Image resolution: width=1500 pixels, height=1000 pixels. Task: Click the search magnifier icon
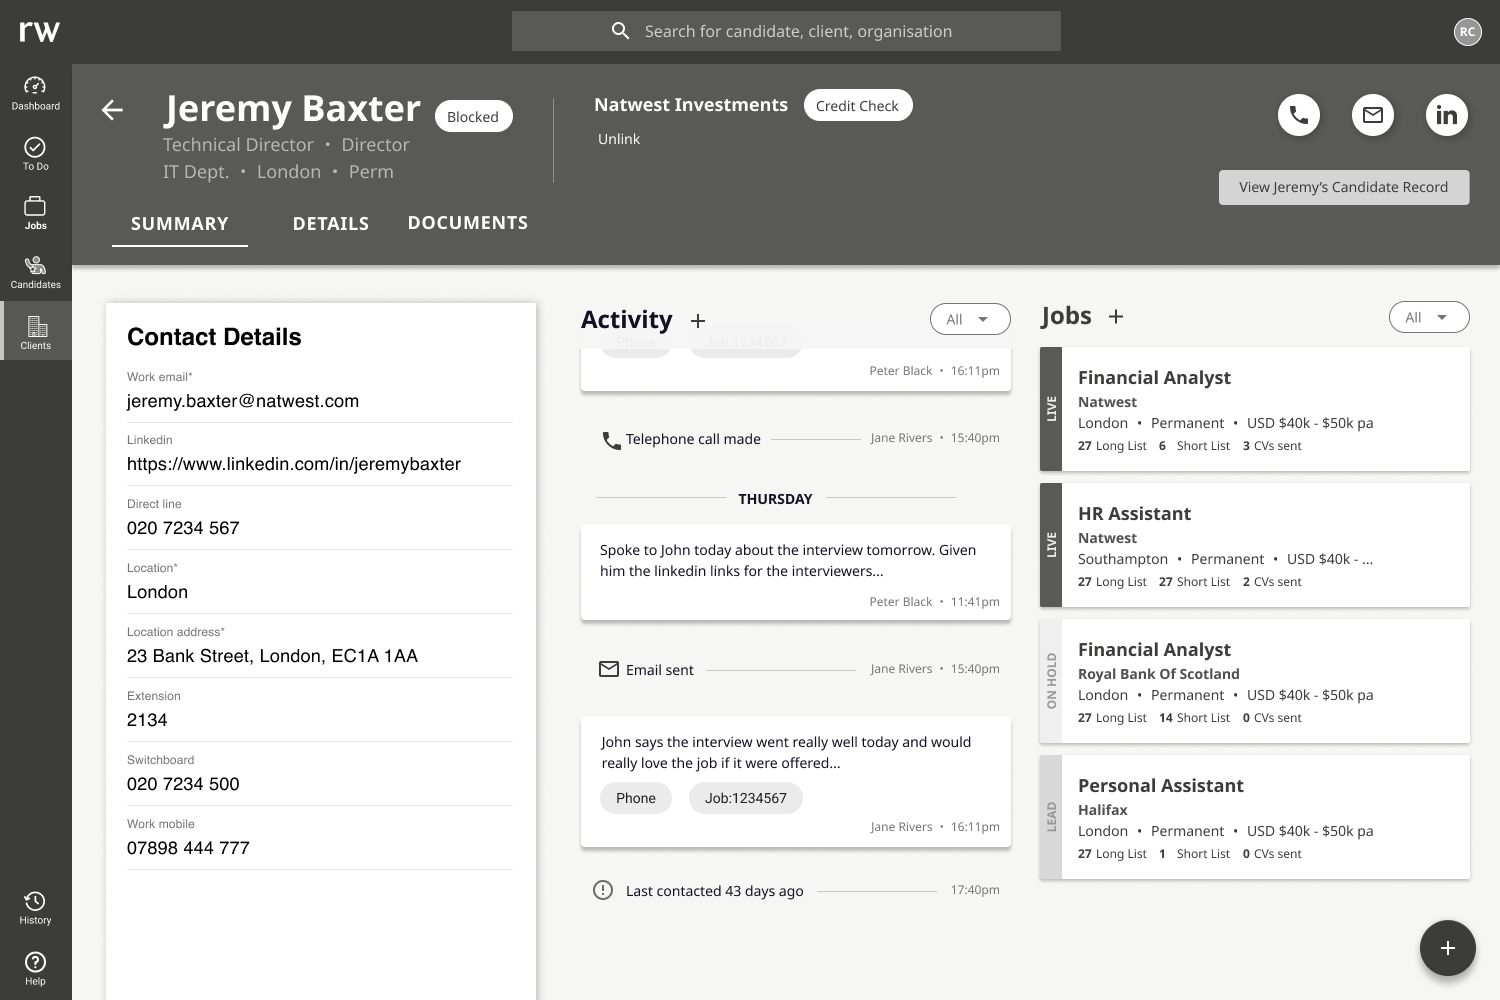click(620, 31)
